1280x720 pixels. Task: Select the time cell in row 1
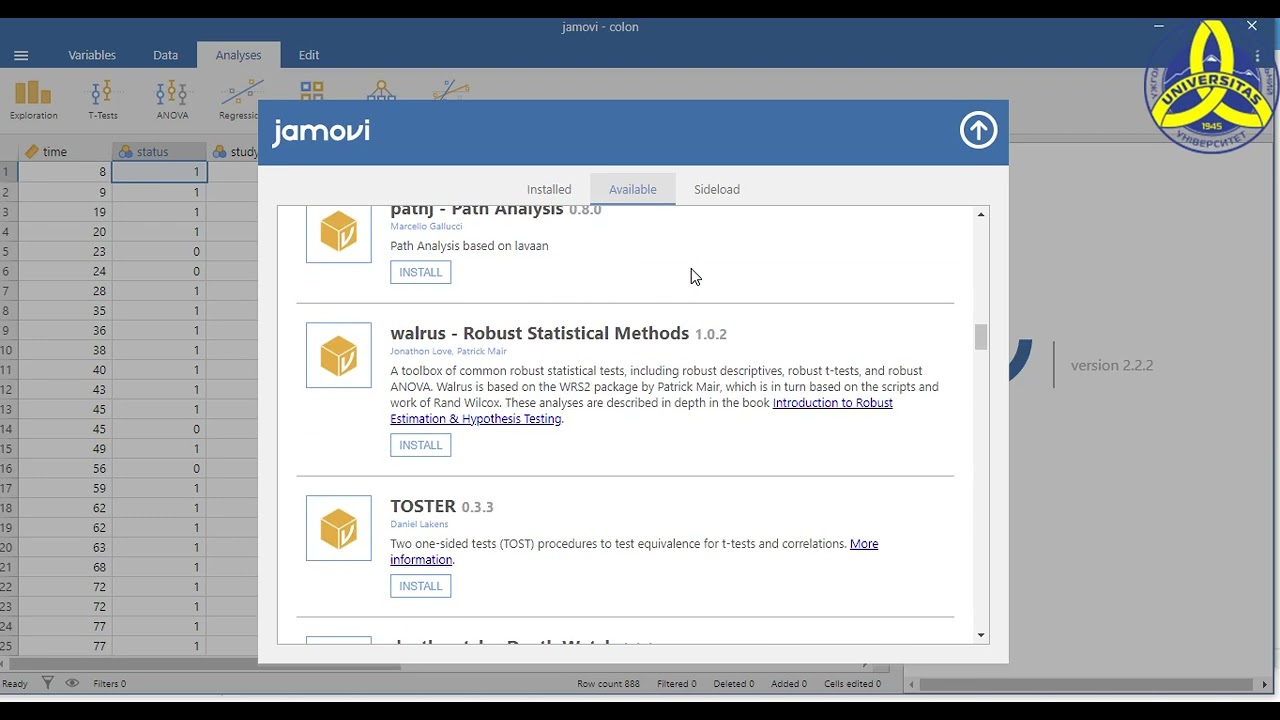point(65,172)
